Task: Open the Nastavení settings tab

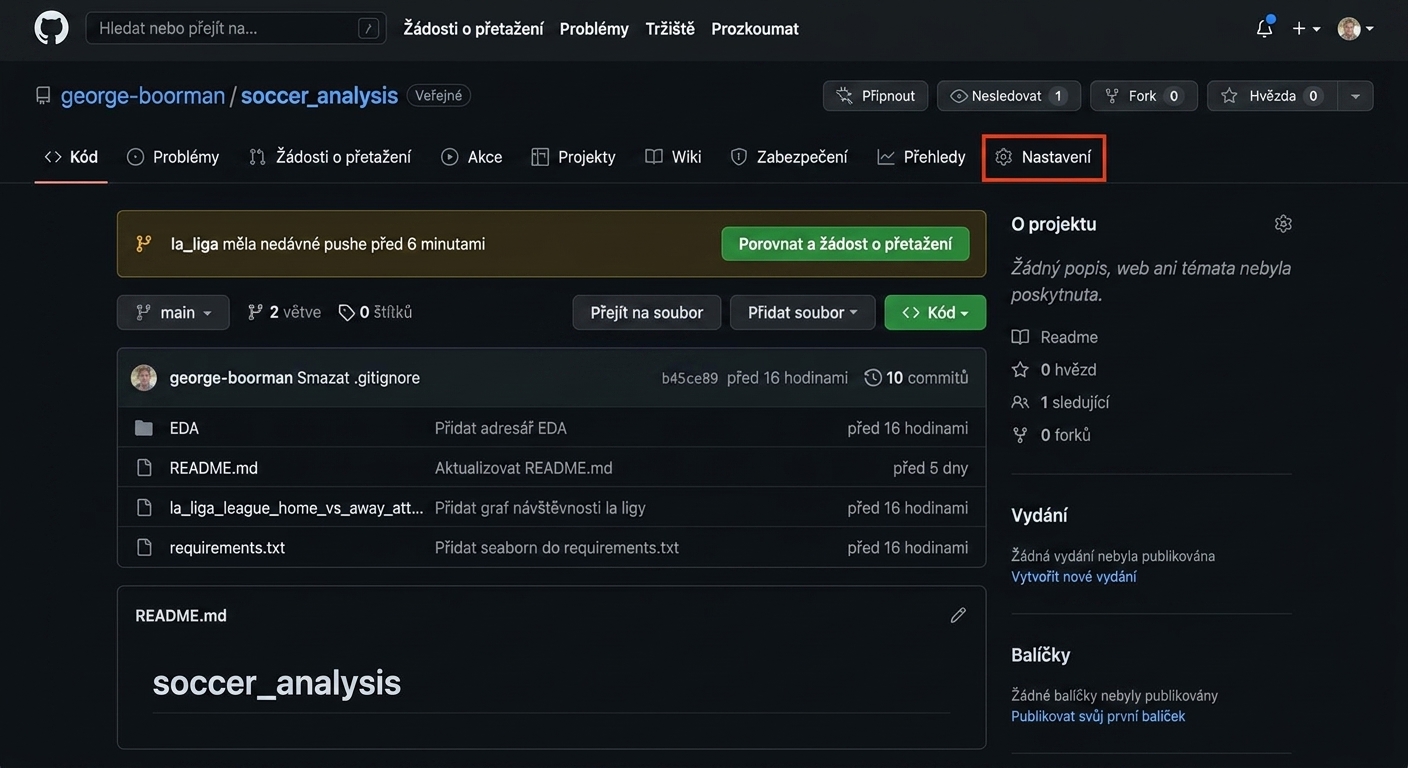Action: 1044,157
